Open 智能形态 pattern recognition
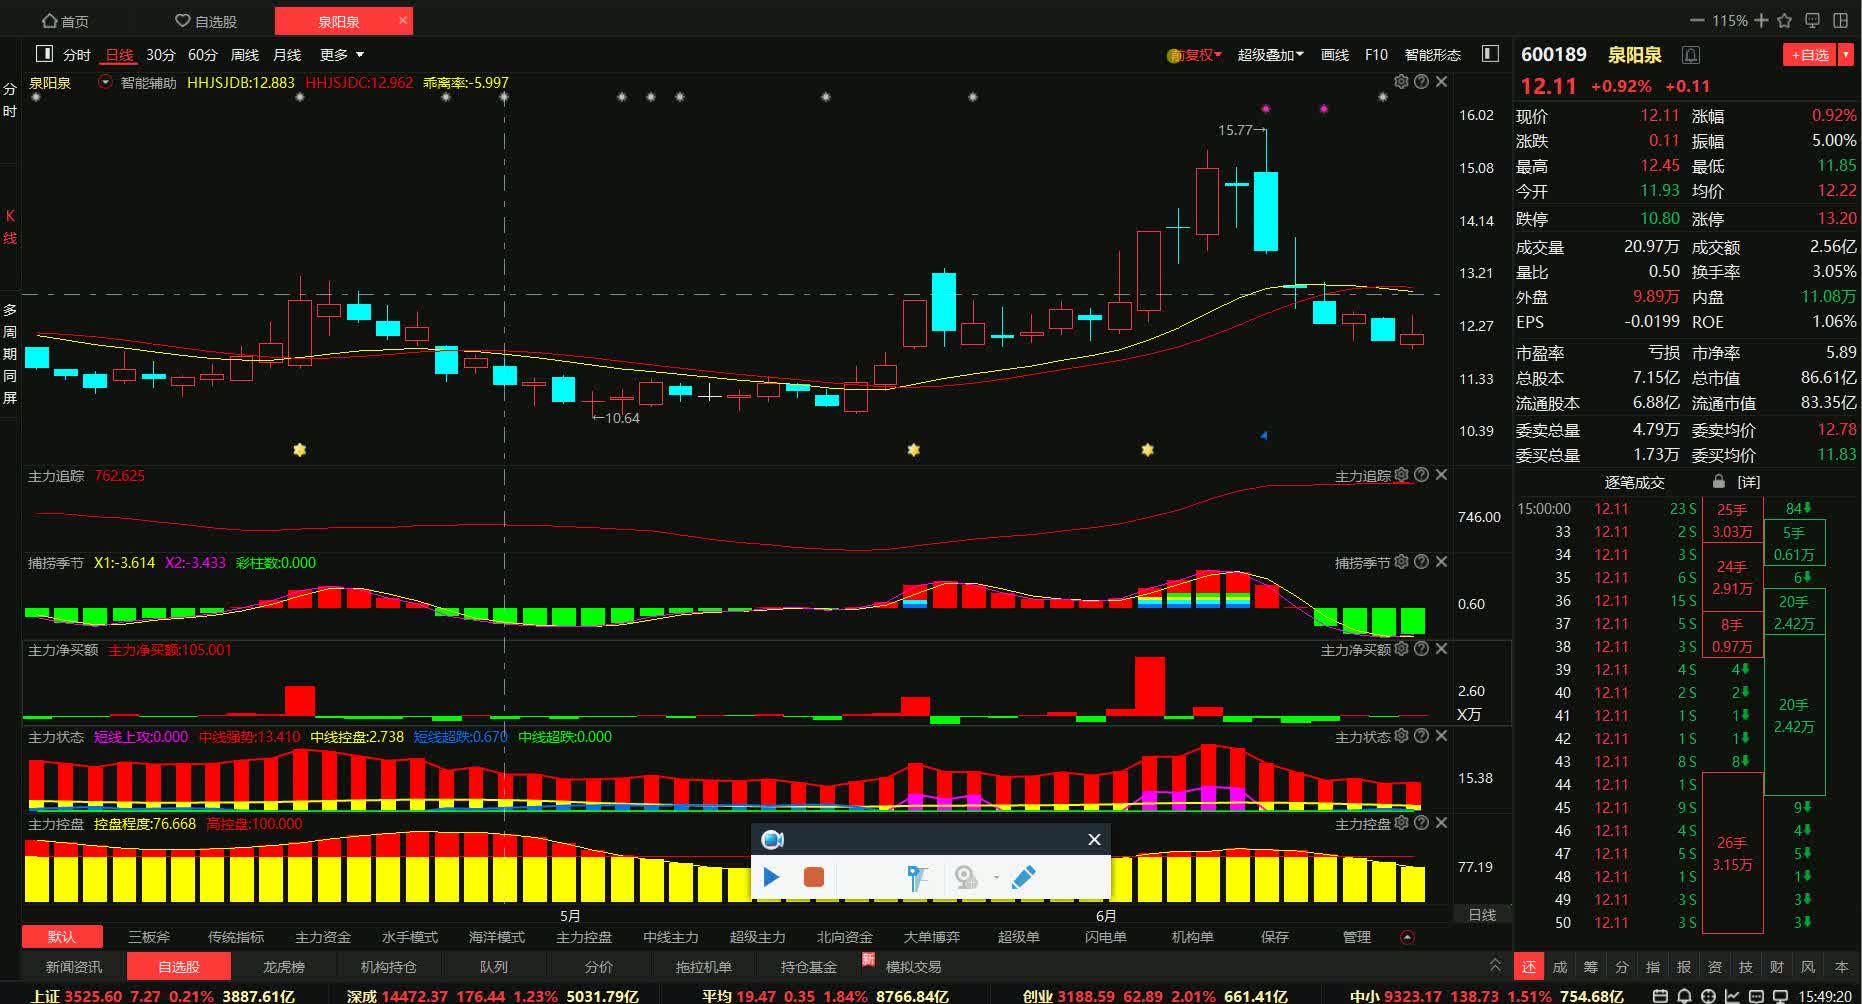The height and width of the screenshot is (1004, 1862). point(1432,55)
